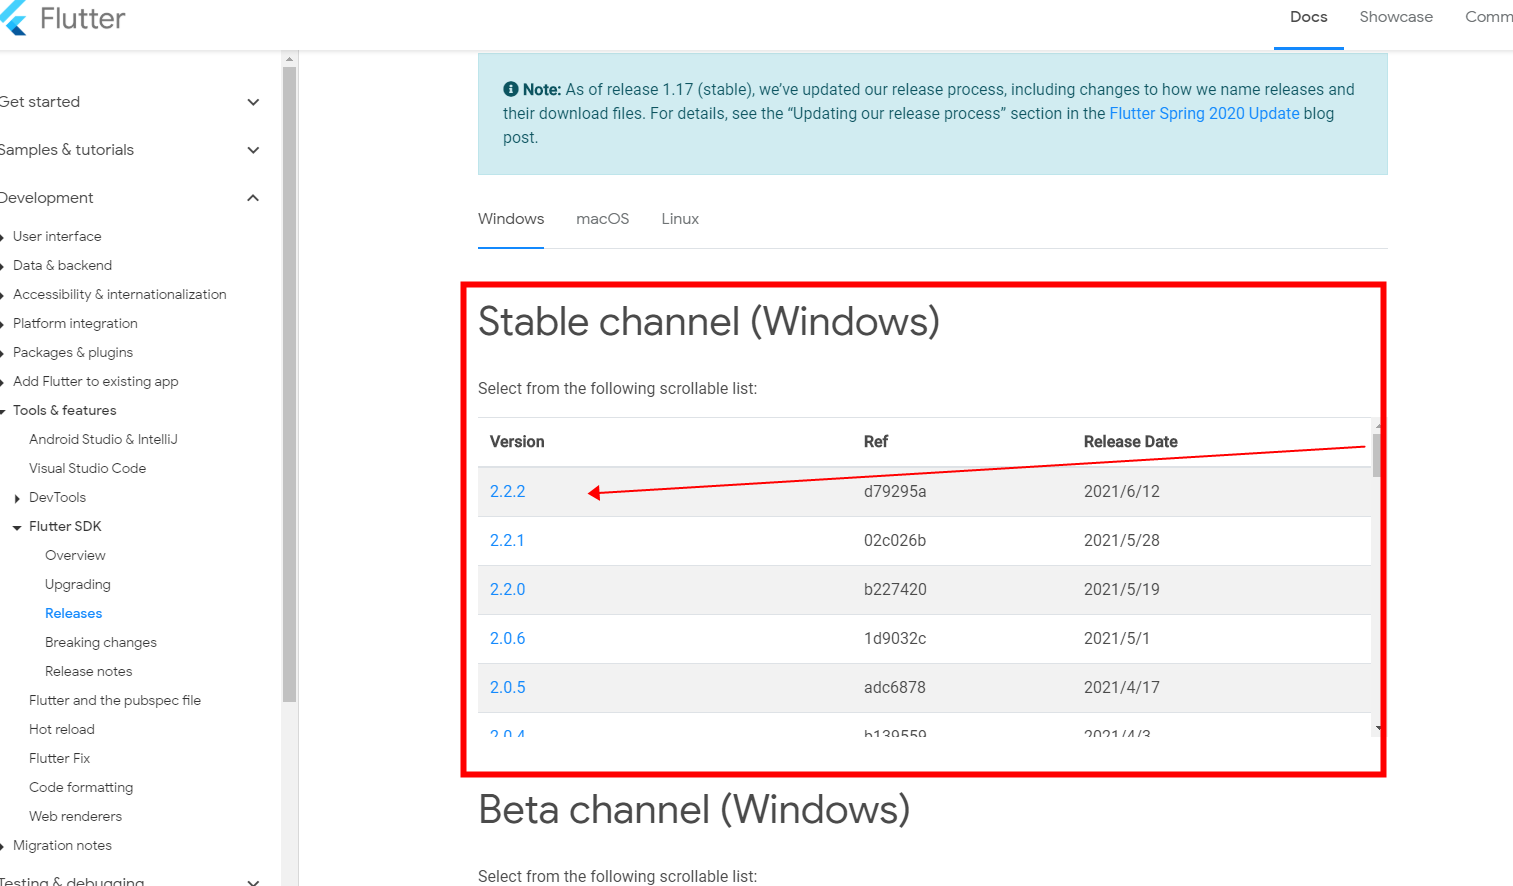1513x886 pixels.
Task: Open Packages & plugins sidebar item
Action: click(73, 353)
